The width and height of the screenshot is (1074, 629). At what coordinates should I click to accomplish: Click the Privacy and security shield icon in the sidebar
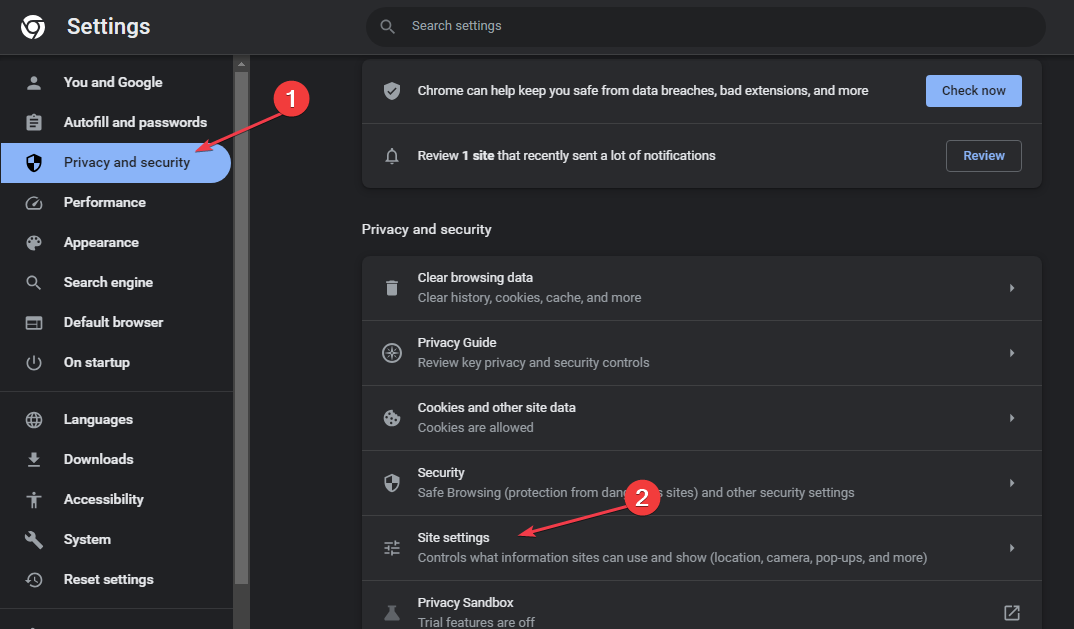pos(34,162)
